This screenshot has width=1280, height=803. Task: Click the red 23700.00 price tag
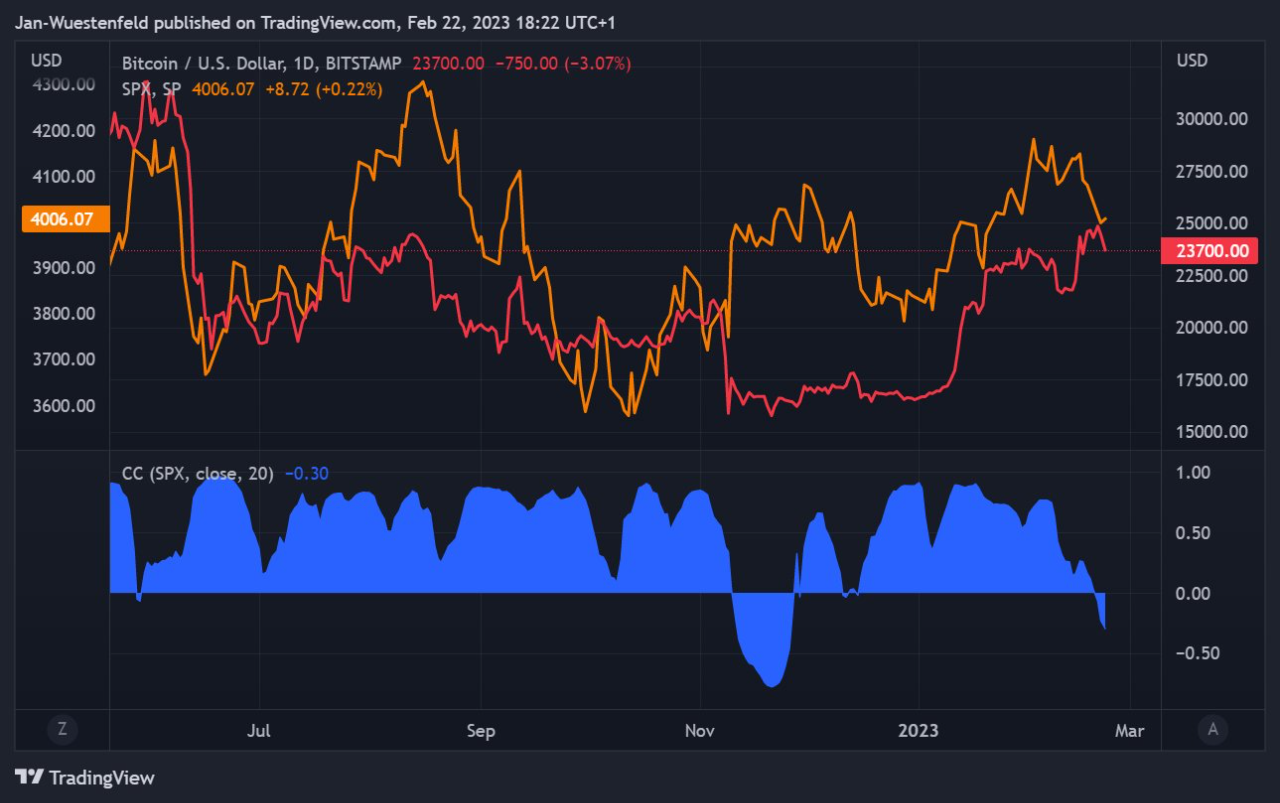(x=1210, y=251)
